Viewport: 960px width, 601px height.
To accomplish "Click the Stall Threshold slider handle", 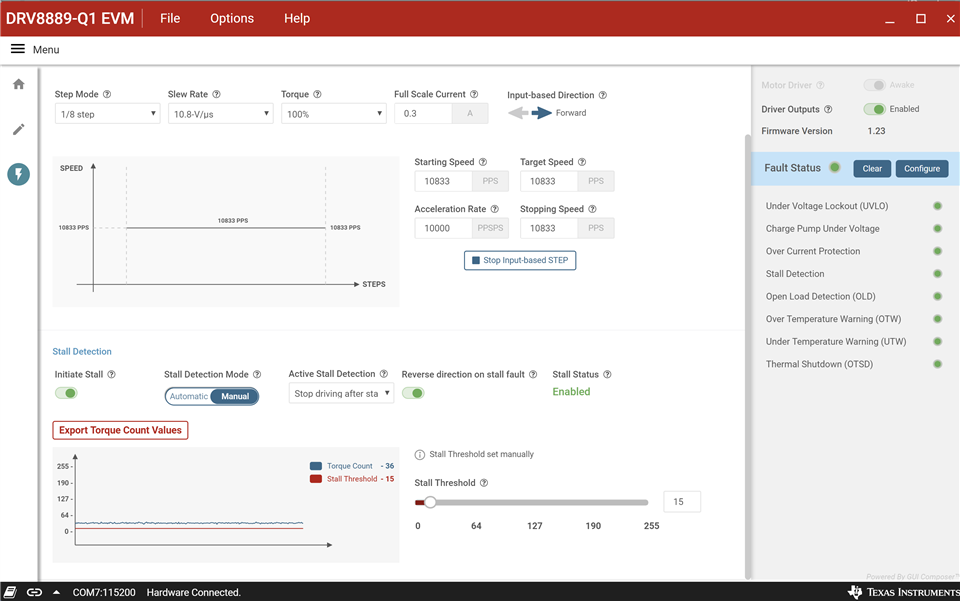I will point(430,502).
